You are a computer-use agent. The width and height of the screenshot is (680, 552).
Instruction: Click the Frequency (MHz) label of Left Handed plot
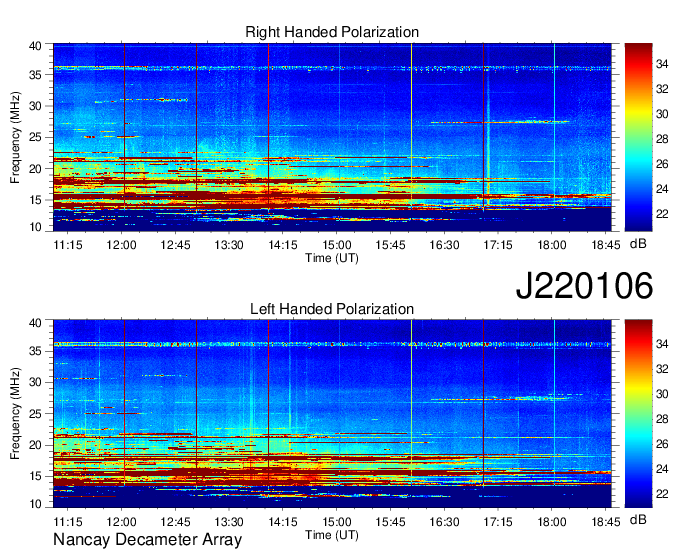[x=15, y=414]
